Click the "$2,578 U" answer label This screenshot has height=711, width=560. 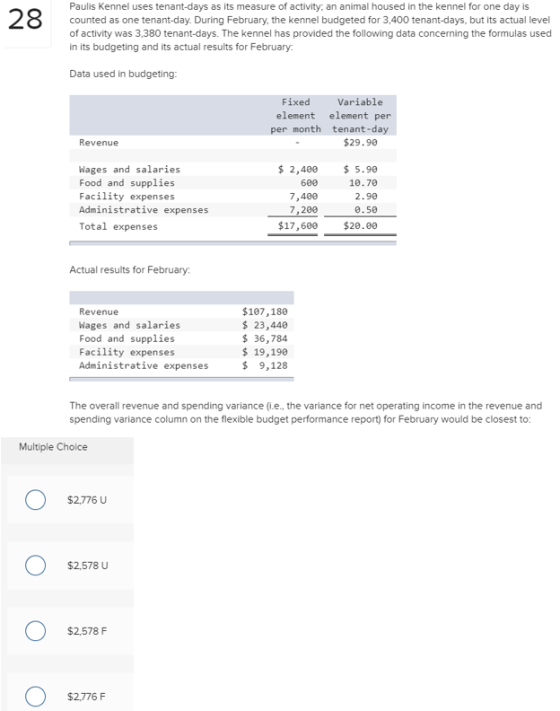point(88,565)
